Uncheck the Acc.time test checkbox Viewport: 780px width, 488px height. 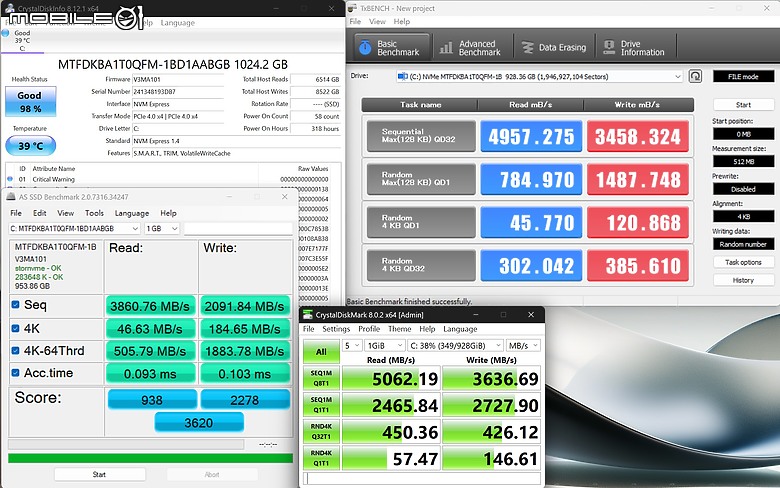15,373
